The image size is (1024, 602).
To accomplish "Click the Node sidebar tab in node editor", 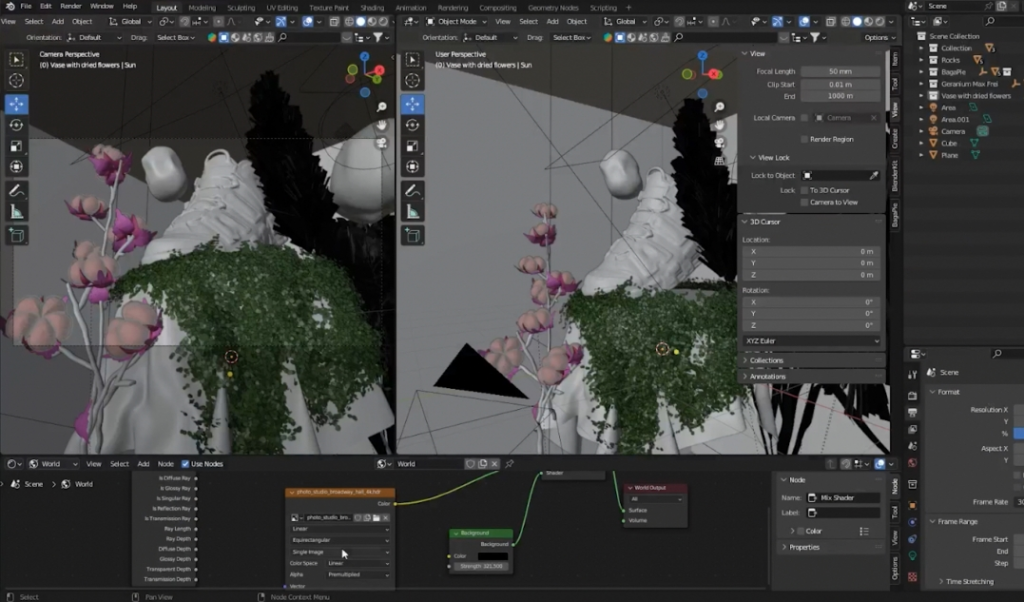I will point(895,485).
